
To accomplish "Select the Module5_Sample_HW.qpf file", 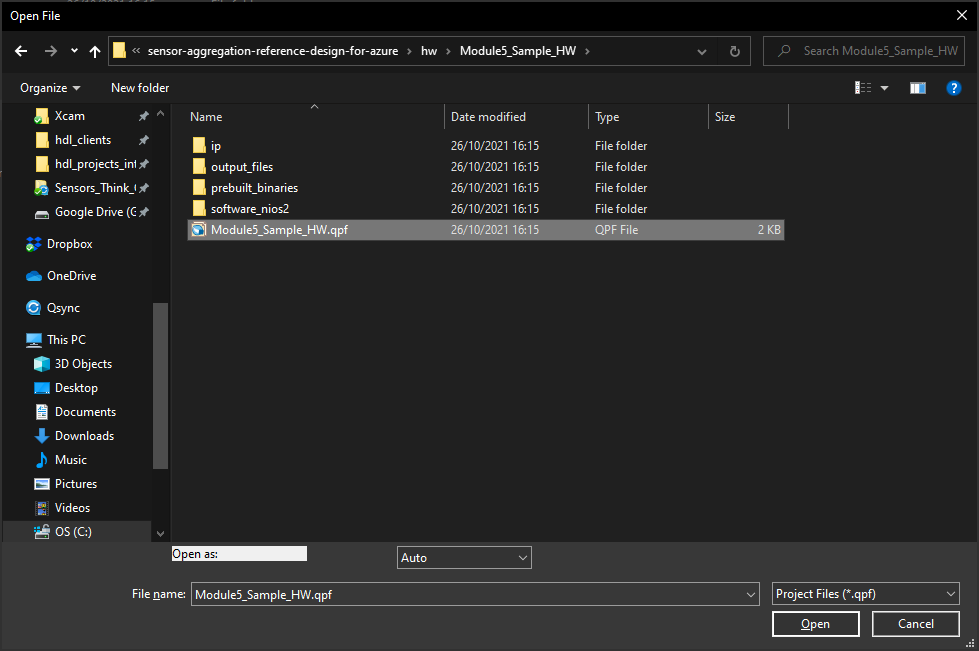I will [279, 230].
